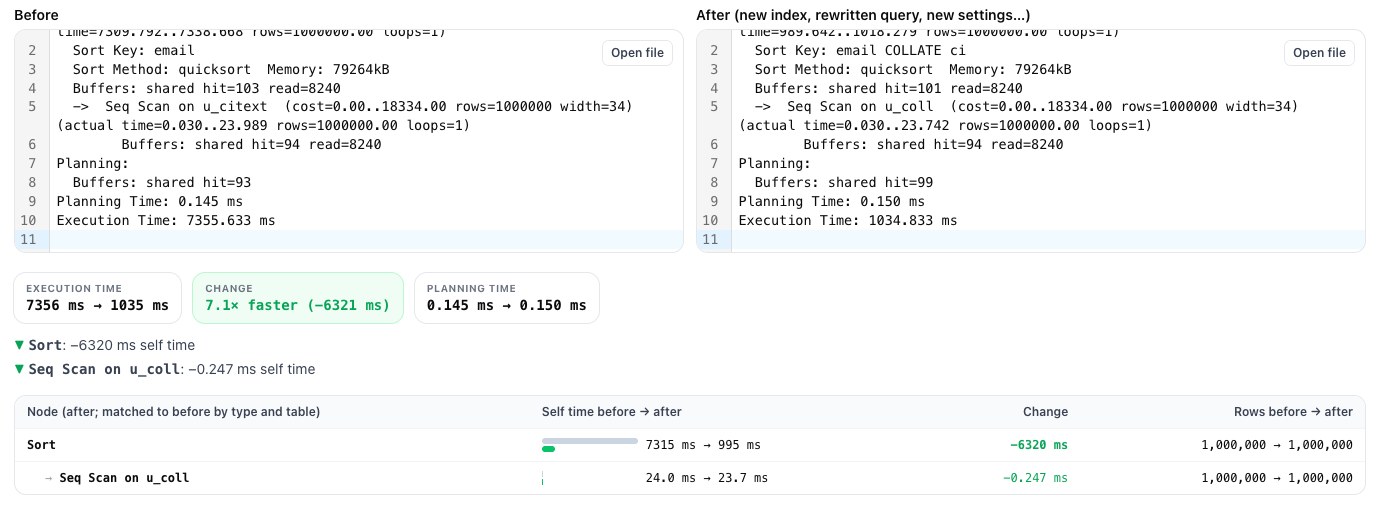Image resolution: width=1380 pixels, height=505 pixels.
Task: Click 'Execution Time: 7355.633 ms' in Before panel
Action: tap(165, 220)
